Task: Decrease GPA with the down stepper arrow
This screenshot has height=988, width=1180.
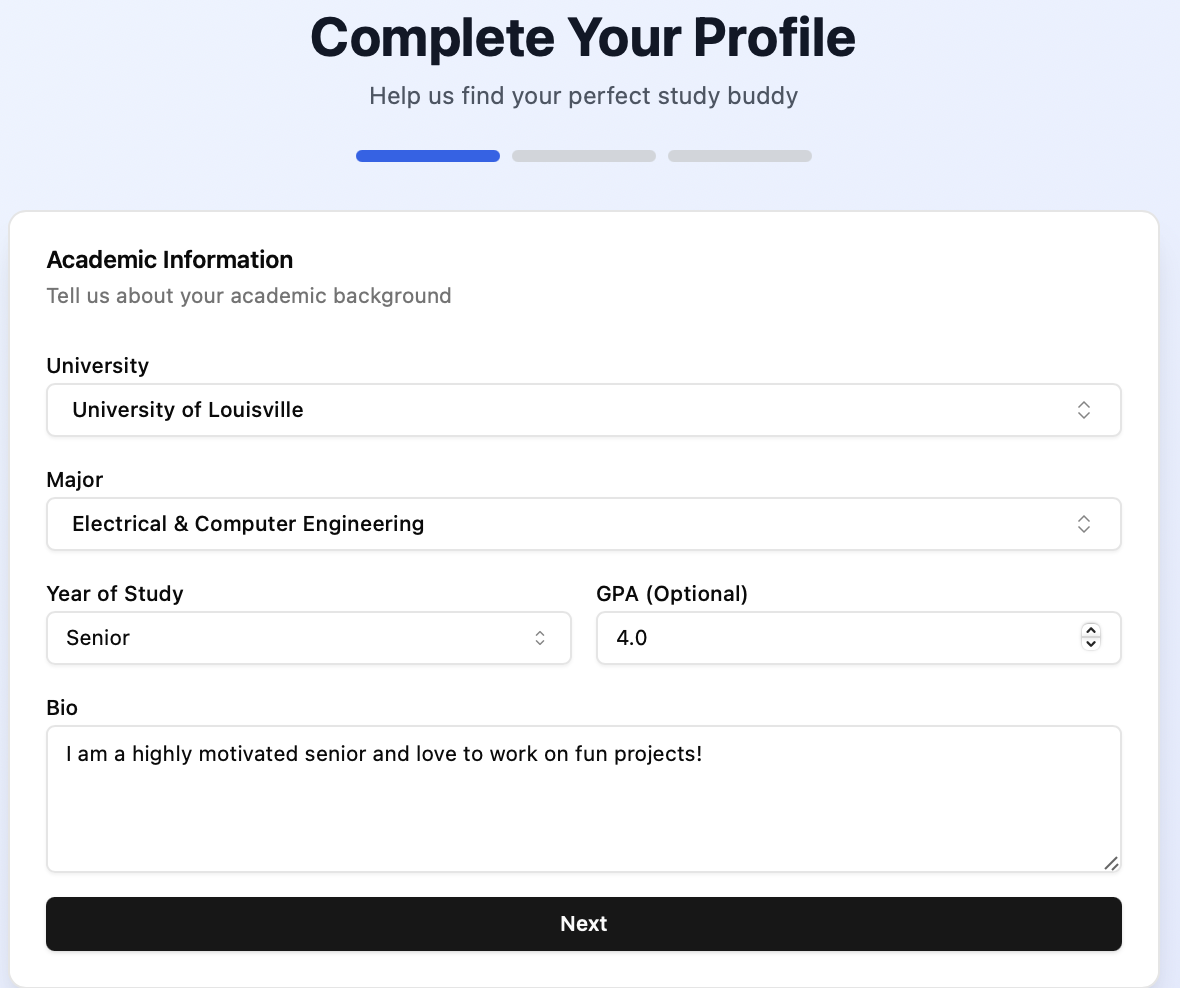Action: coord(1091,644)
